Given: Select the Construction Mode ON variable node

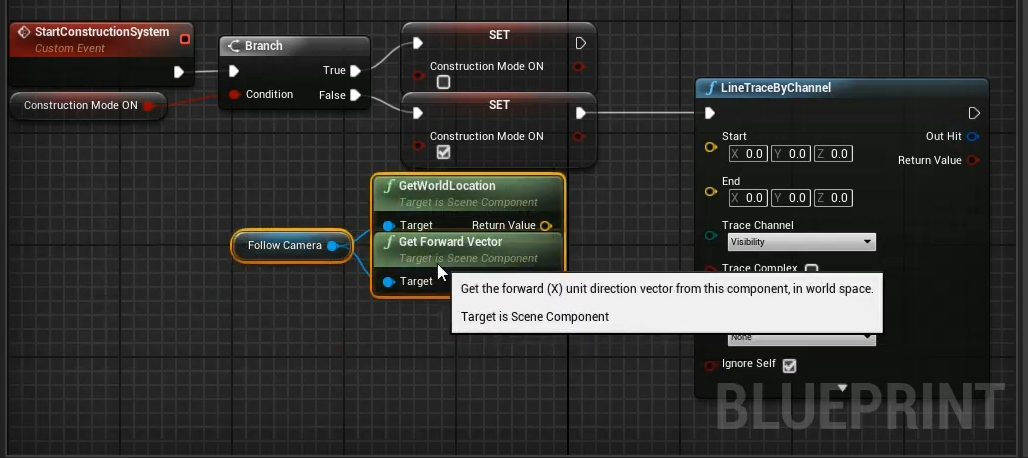Looking at the screenshot, I should (80, 106).
